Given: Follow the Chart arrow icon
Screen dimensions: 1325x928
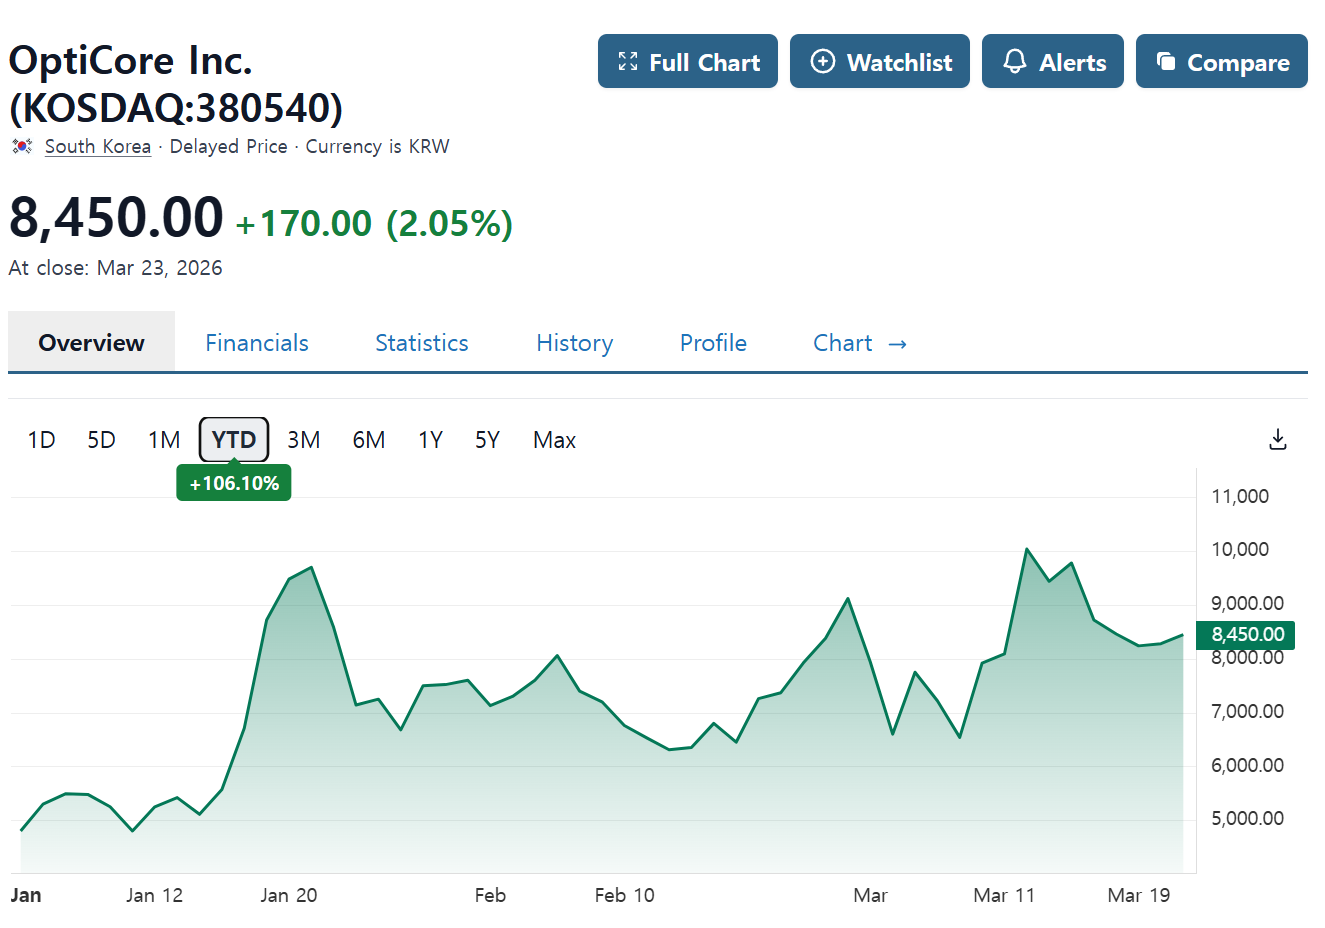Looking at the screenshot, I should click(897, 344).
